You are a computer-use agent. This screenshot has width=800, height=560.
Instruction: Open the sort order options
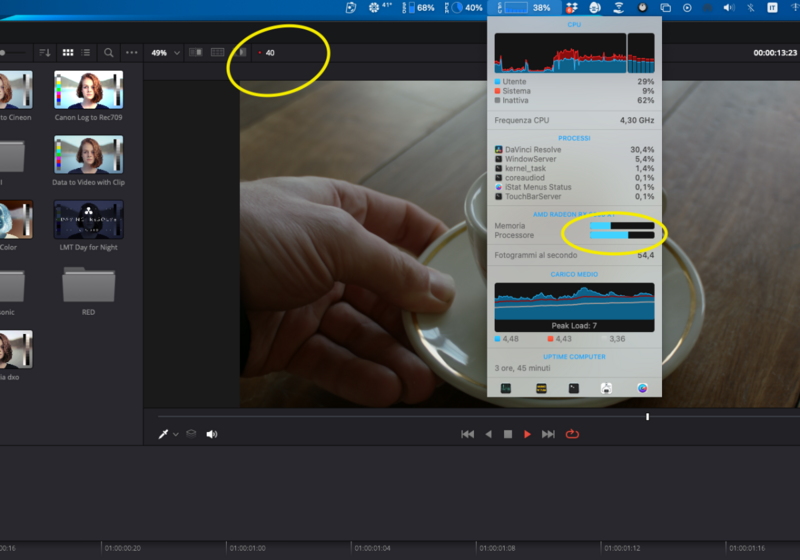tap(45, 52)
